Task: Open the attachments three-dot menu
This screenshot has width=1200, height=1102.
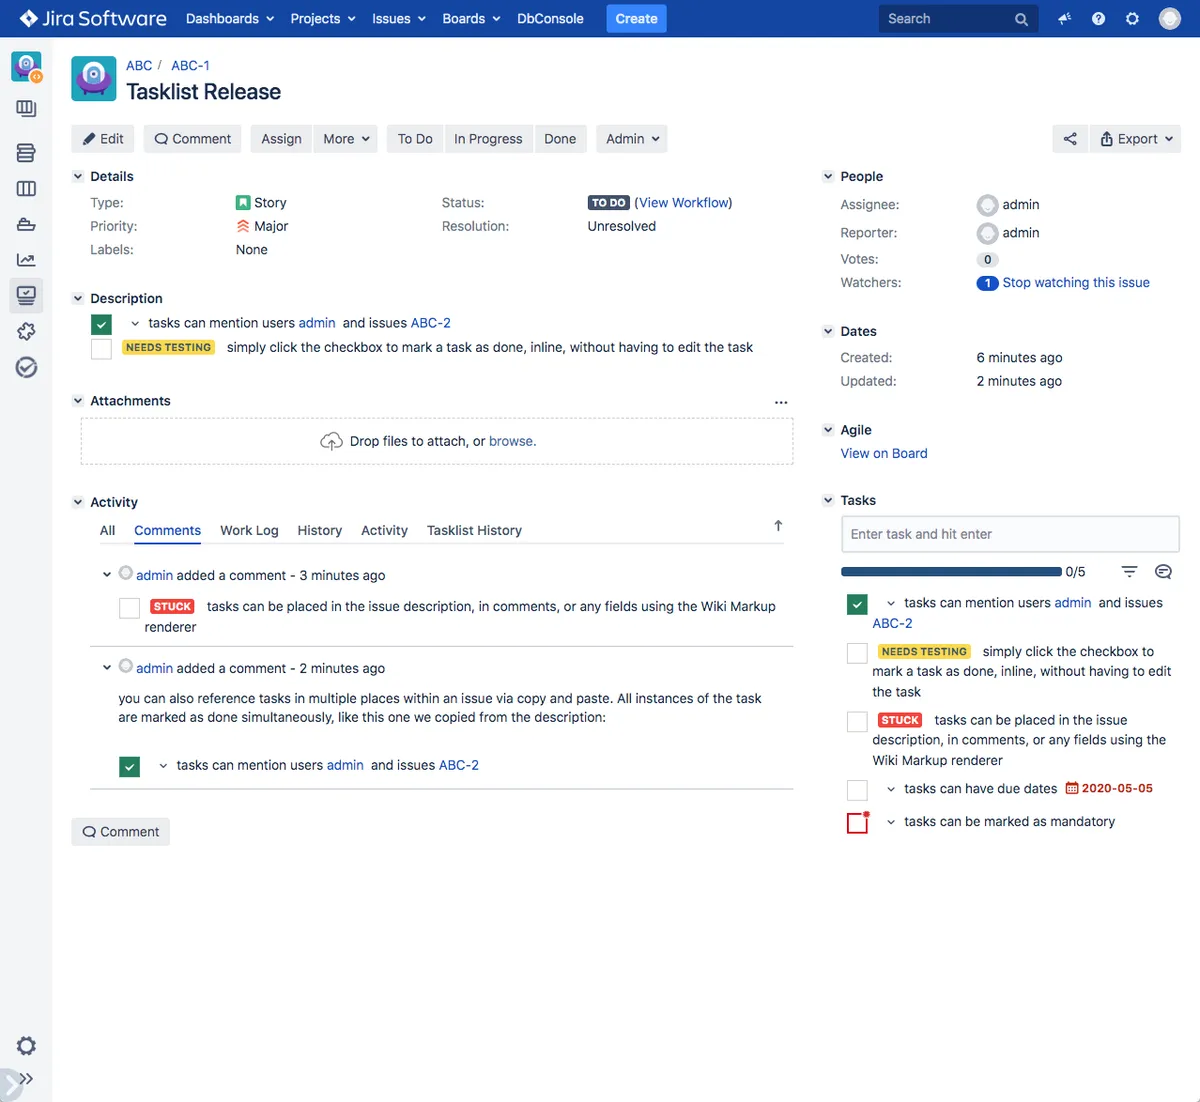Action: pos(781,402)
